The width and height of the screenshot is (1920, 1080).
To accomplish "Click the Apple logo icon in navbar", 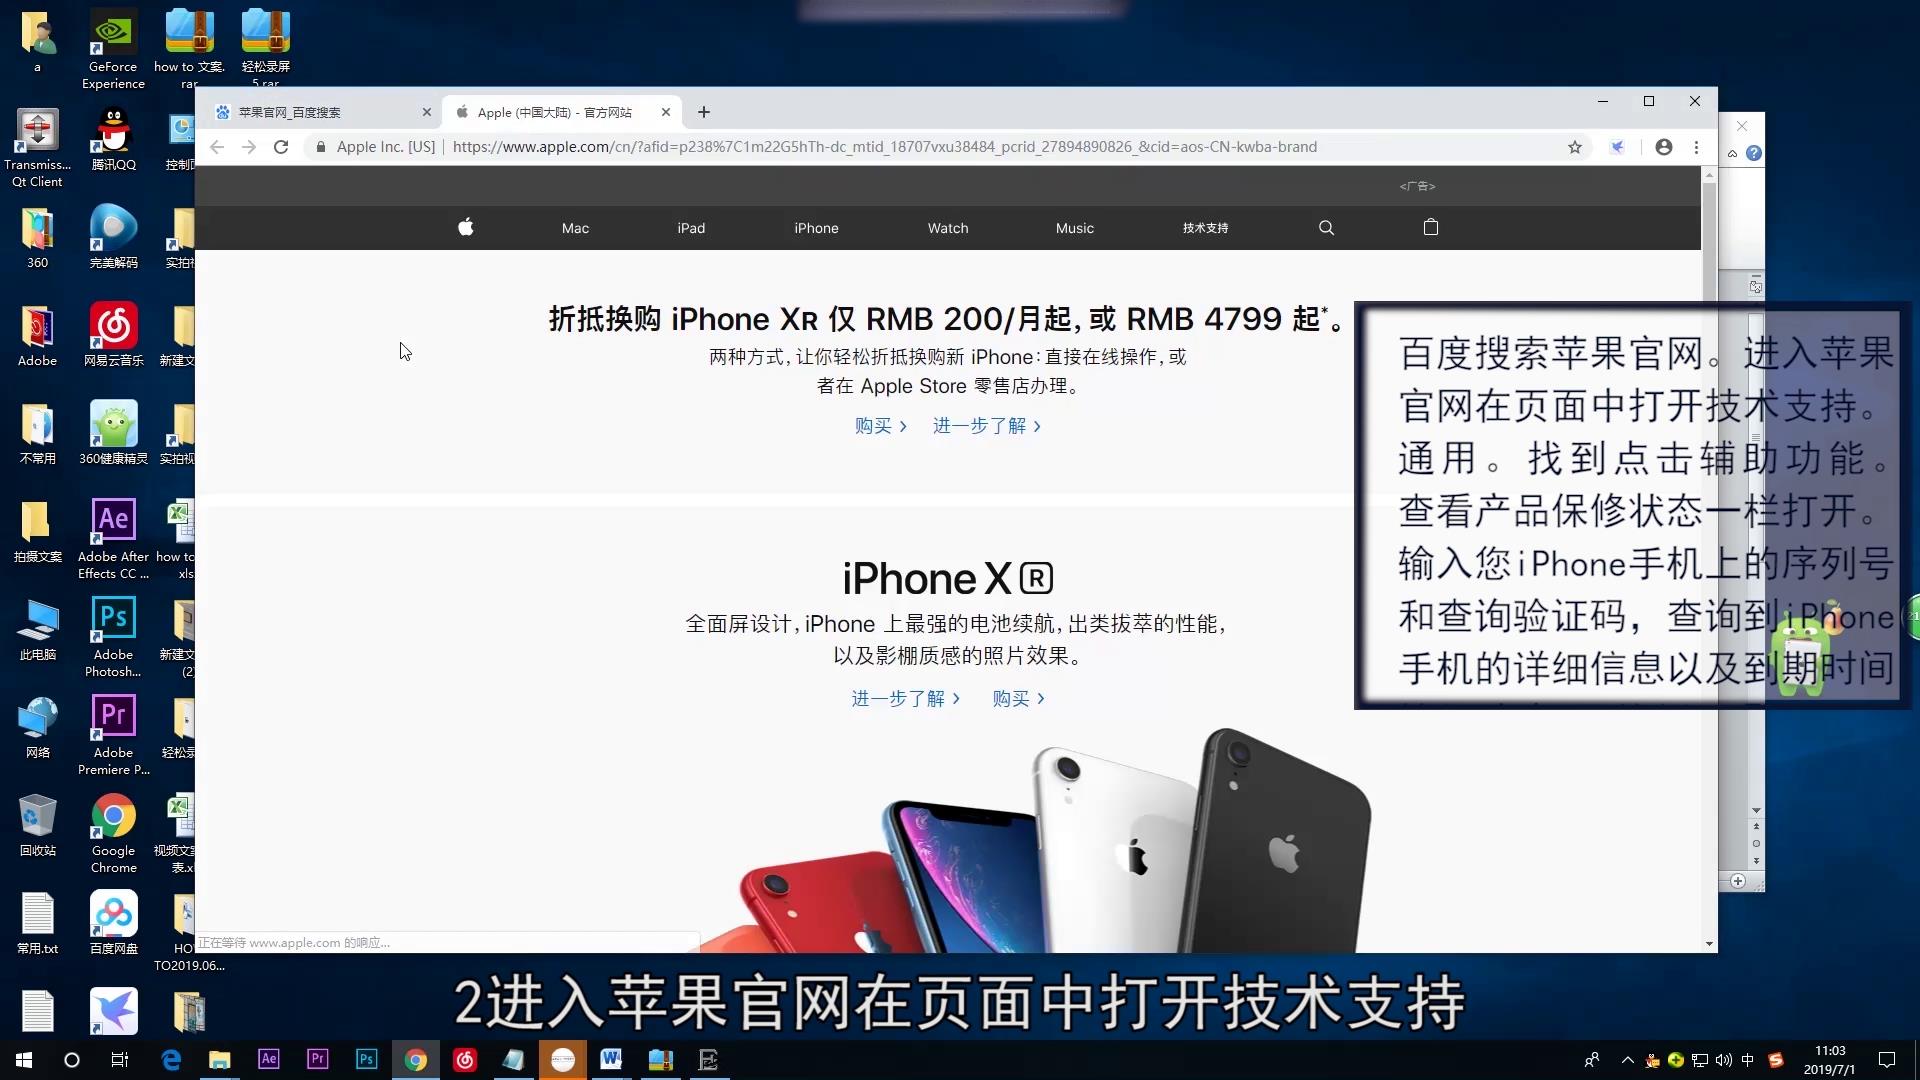I will [x=464, y=227].
